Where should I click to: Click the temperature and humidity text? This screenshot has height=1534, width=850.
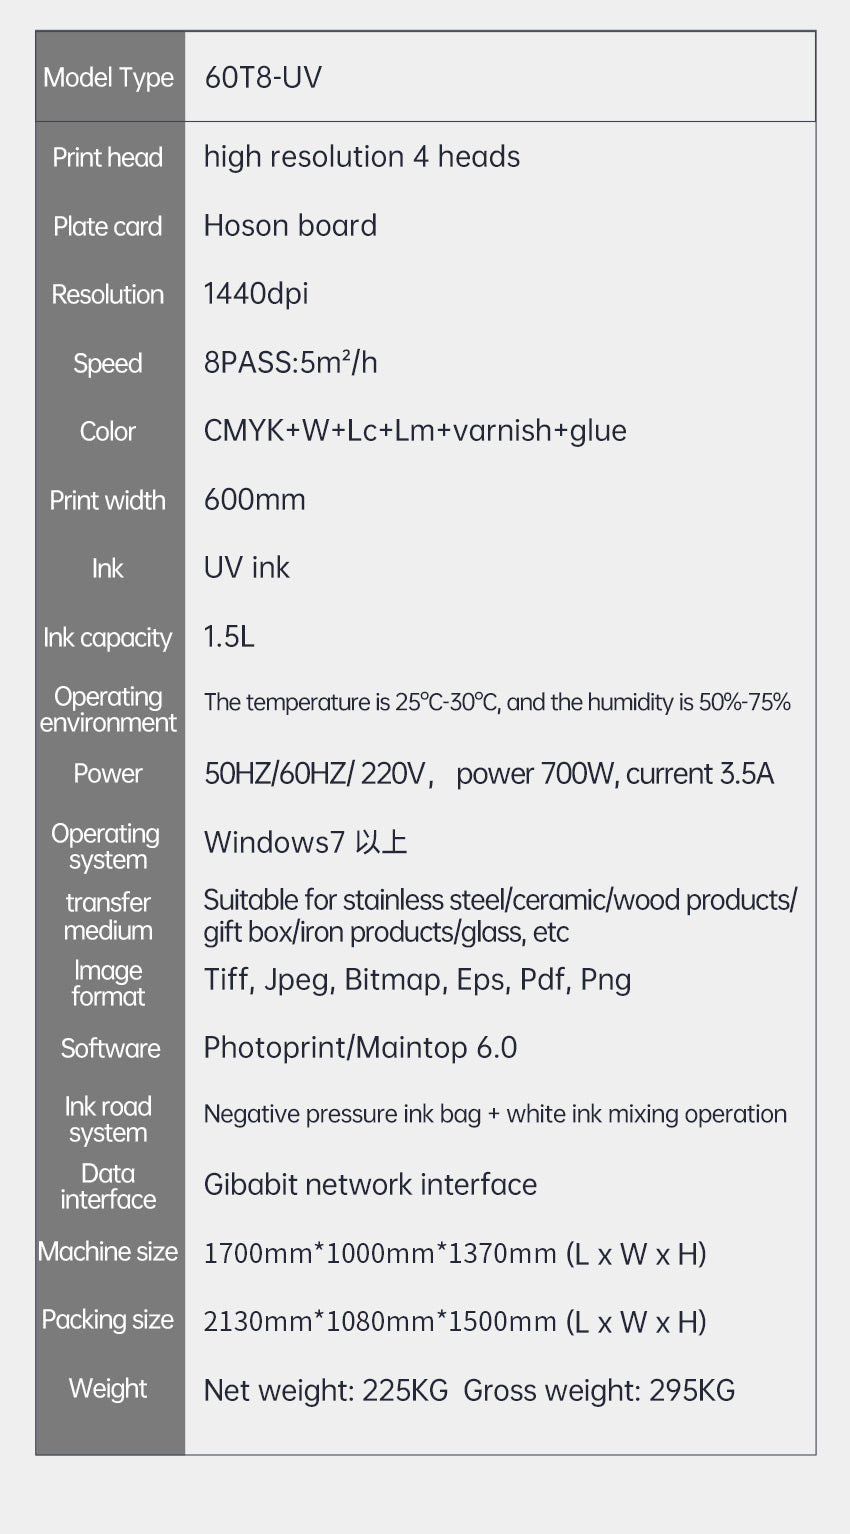pos(497,702)
